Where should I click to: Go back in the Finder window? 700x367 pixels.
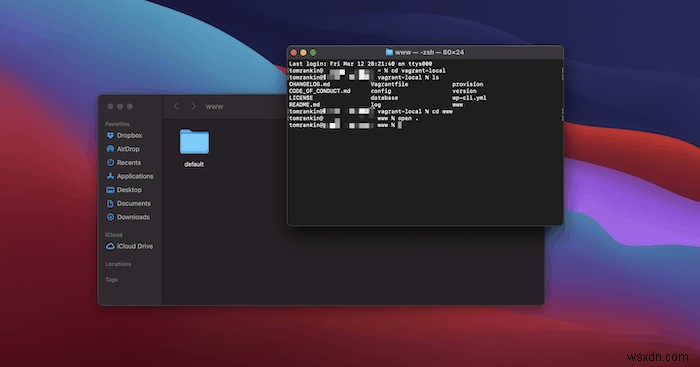(x=176, y=106)
